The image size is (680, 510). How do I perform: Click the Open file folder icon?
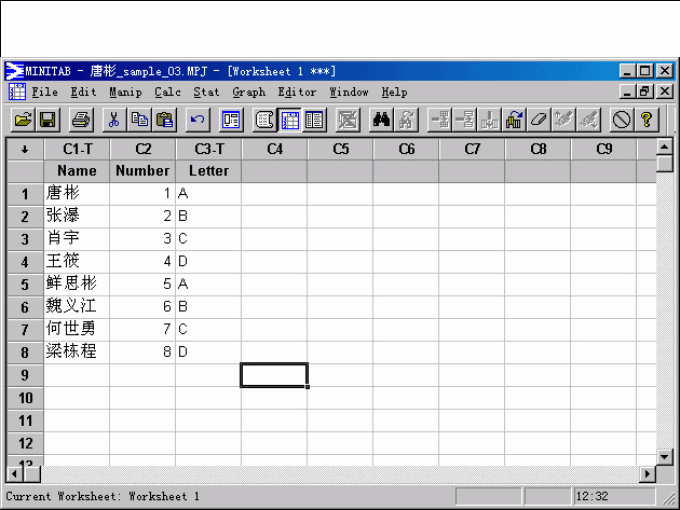pyautogui.click(x=22, y=120)
